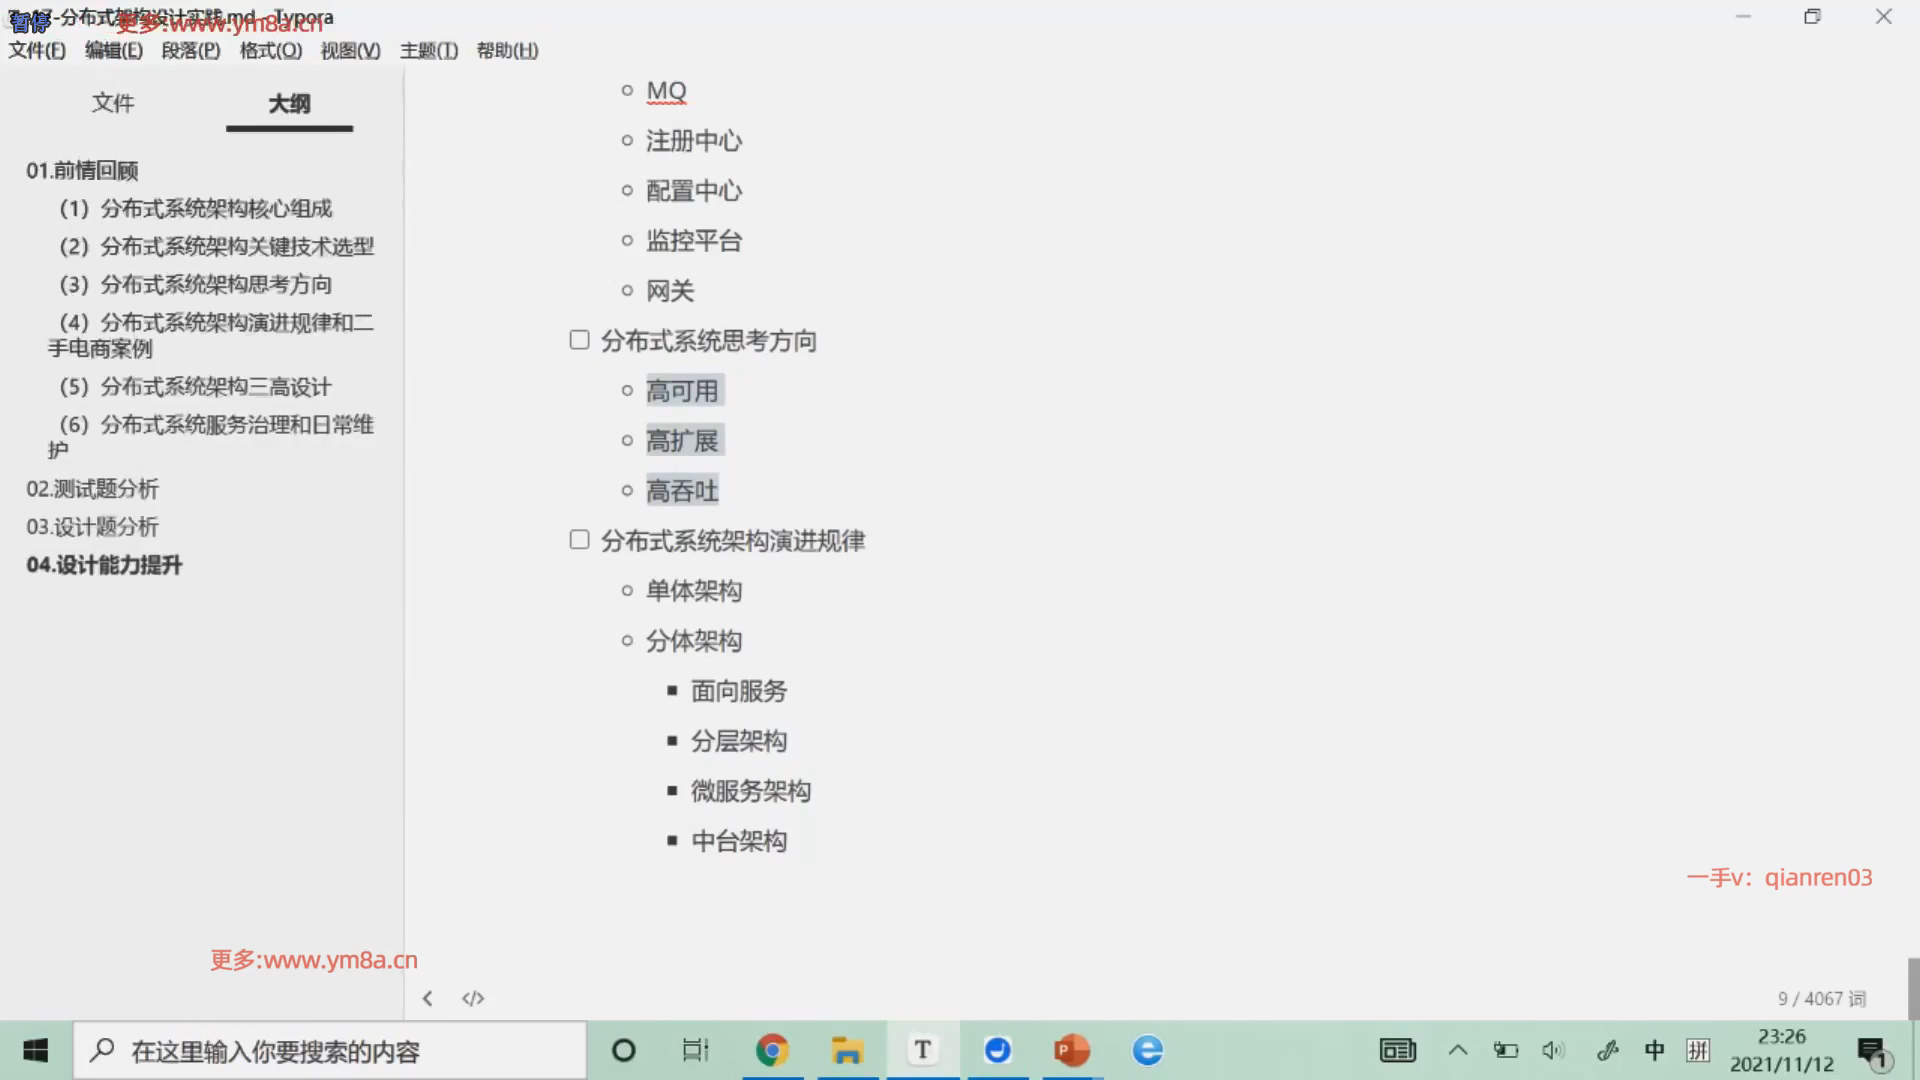Switch to the 文件 sidebar tab
This screenshot has height=1080, width=1920.
(x=113, y=103)
